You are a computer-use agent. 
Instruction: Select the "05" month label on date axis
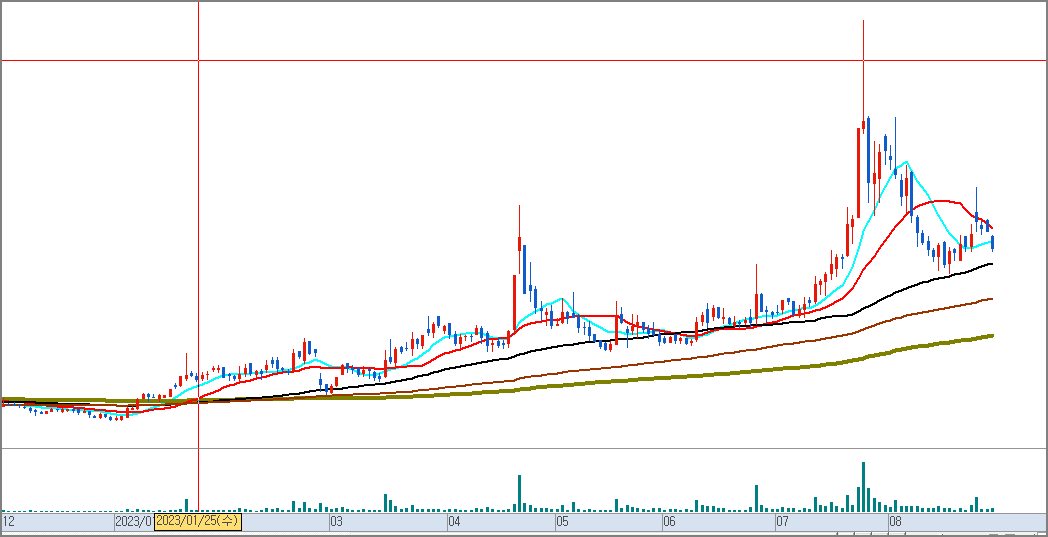click(x=562, y=521)
